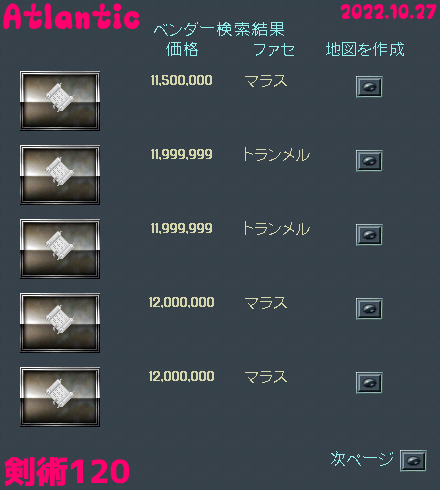The image size is (440, 490).
Task: Click the map button for the first 12,000,000 listing
Action: [x=369, y=309]
